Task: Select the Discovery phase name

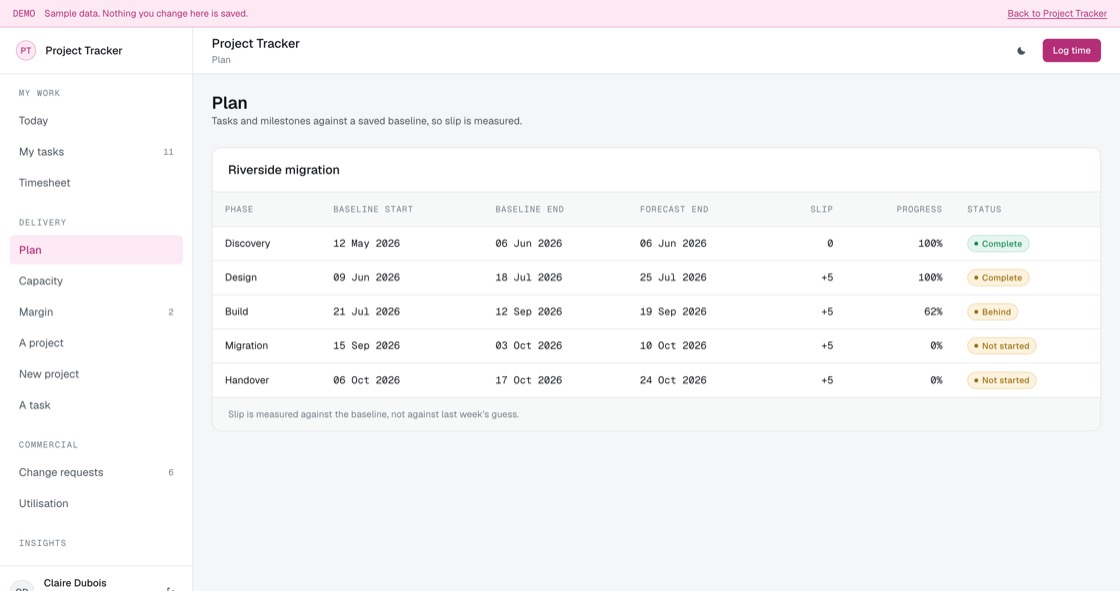Action: pyautogui.click(x=247, y=244)
